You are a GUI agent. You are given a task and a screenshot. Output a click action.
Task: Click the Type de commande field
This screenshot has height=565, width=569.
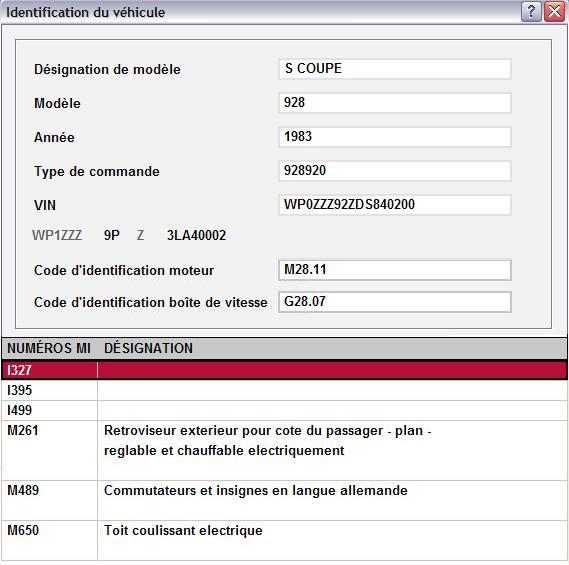[395, 171]
